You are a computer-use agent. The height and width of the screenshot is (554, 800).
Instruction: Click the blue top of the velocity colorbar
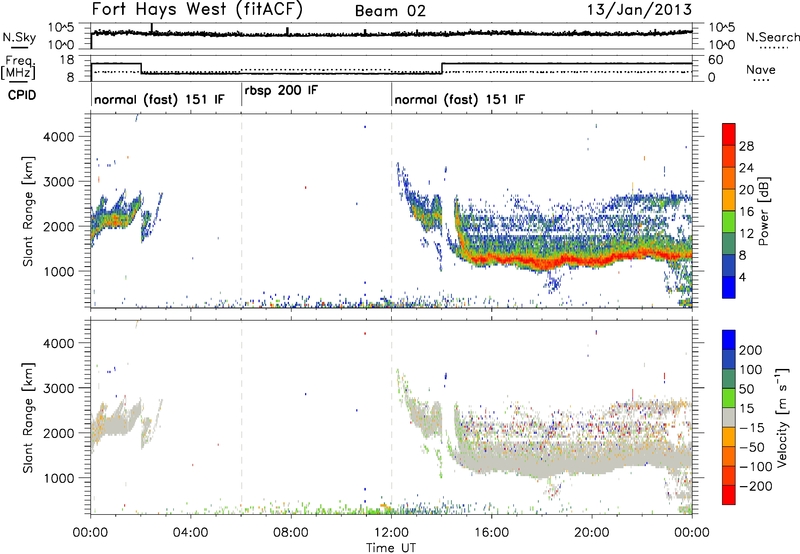tap(729, 340)
